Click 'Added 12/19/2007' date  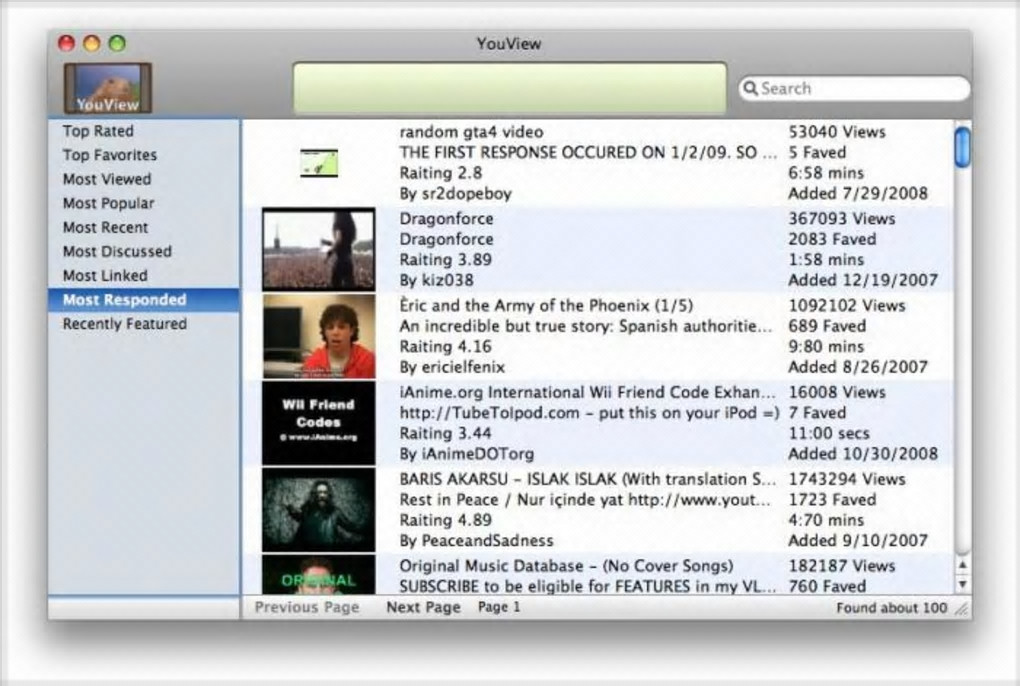pos(863,281)
